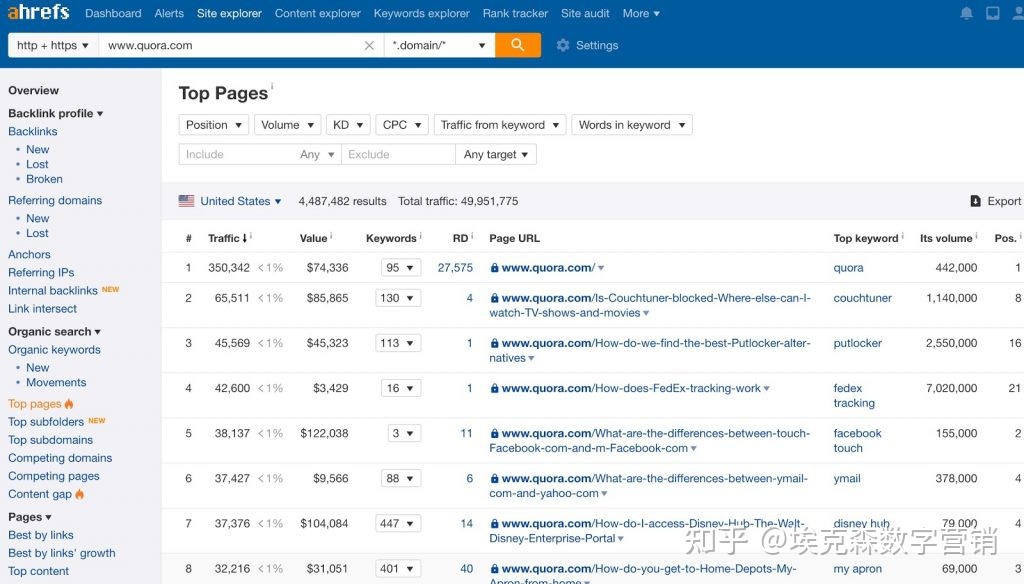Open the http + https protocol dropdown
This screenshot has height=584, width=1024.
pyautogui.click(x=53, y=45)
